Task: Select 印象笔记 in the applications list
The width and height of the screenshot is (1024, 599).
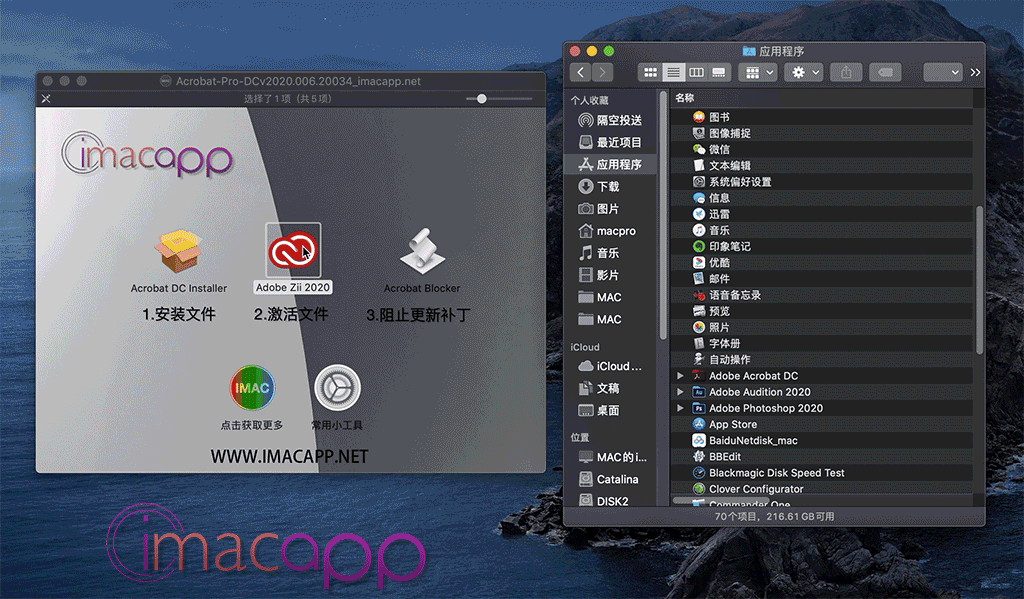Action: [822, 246]
